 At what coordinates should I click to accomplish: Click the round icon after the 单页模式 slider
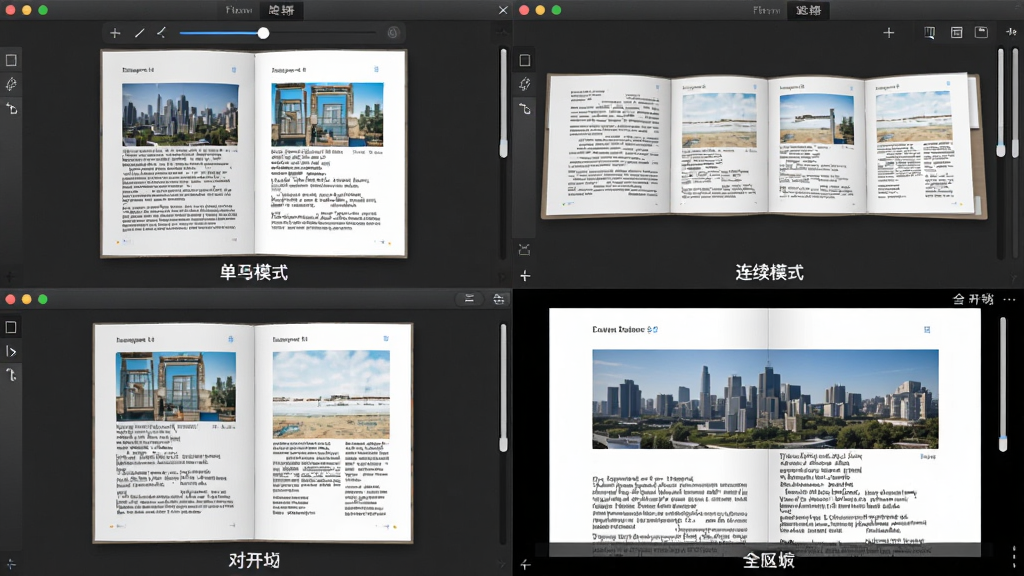[x=392, y=33]
